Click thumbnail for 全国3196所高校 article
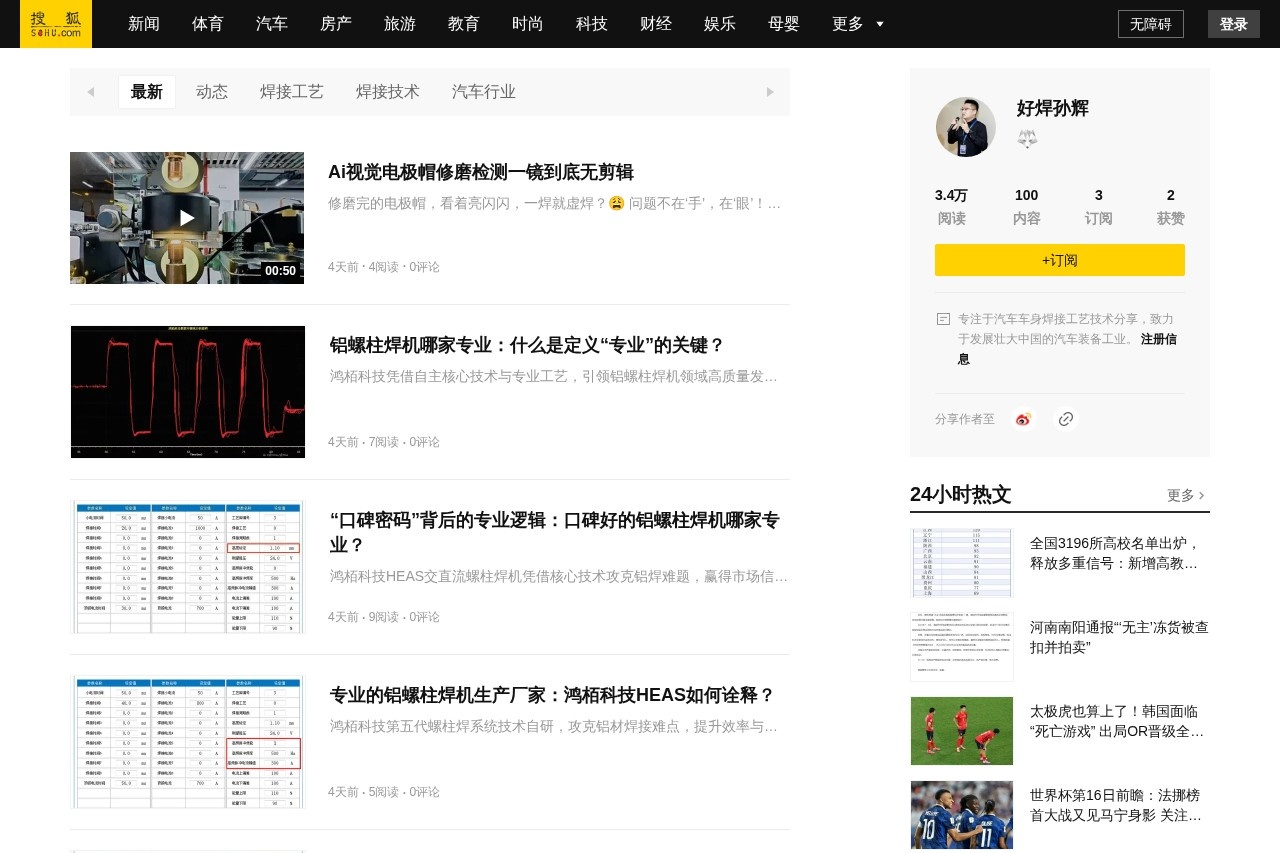1280x853 pixels. pos(962,563)
